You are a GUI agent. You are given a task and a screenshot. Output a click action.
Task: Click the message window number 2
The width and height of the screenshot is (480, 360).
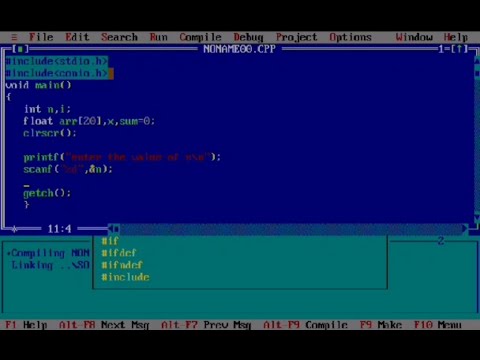click(441, 241)
